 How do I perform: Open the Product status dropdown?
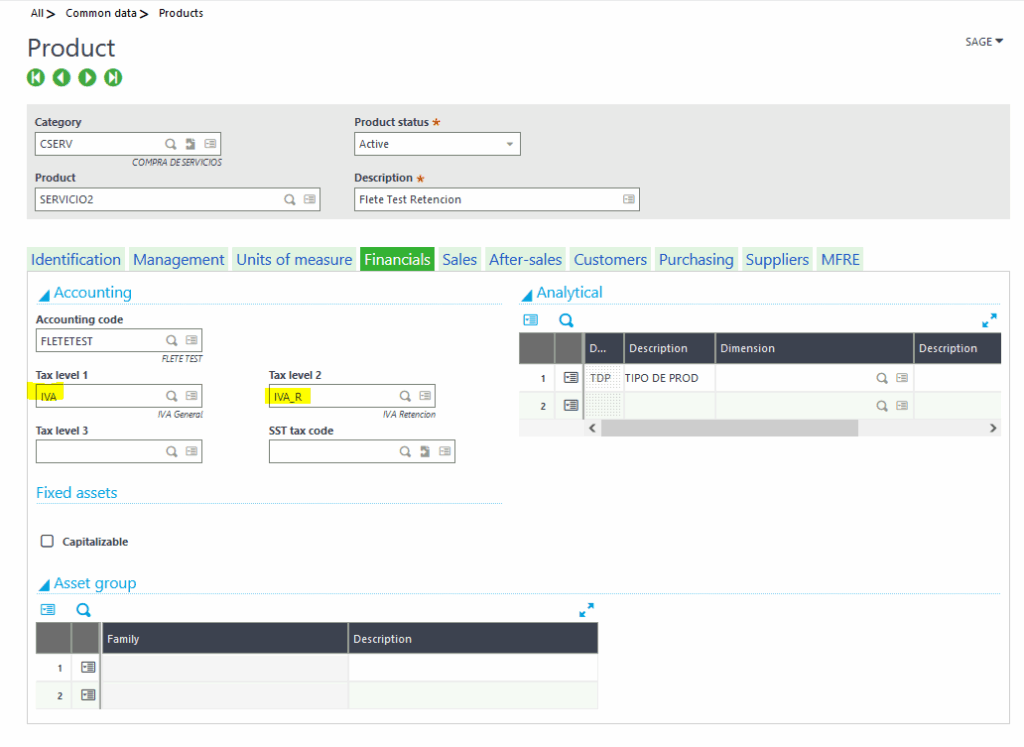(x=508, y=143)
